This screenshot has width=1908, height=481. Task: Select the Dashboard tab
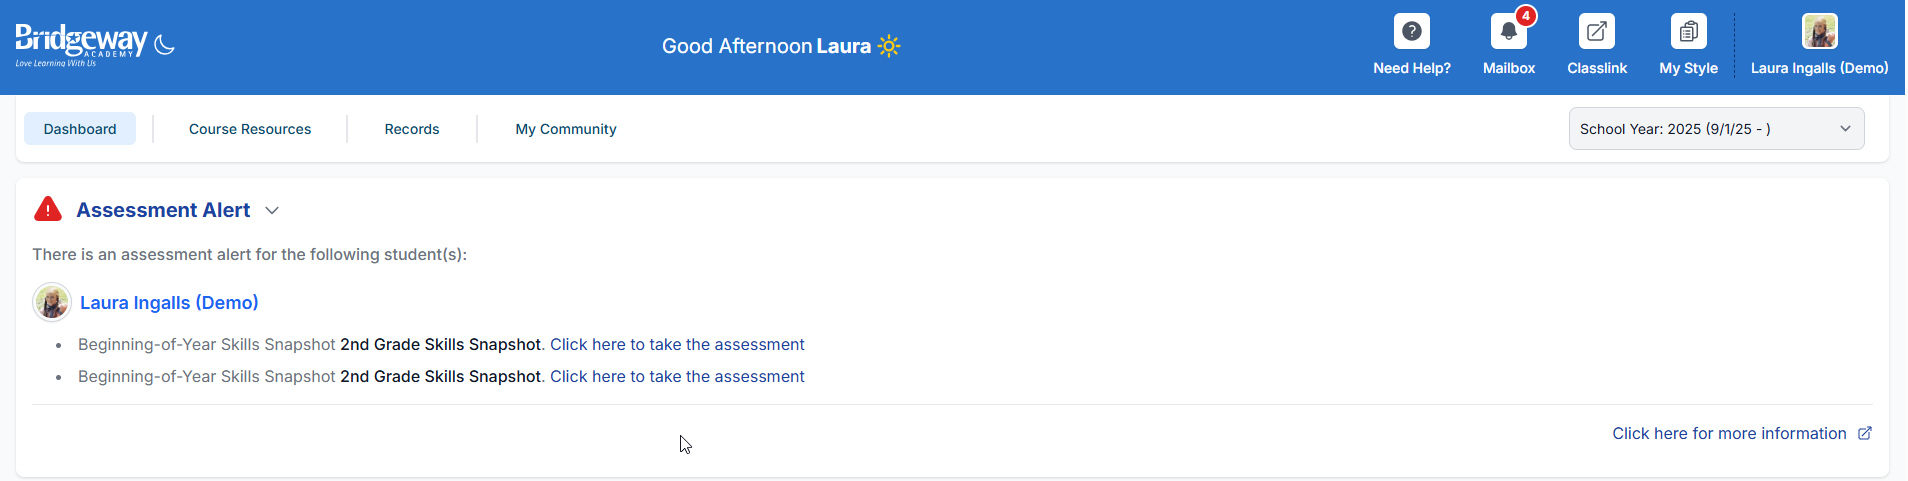point(80,129)
